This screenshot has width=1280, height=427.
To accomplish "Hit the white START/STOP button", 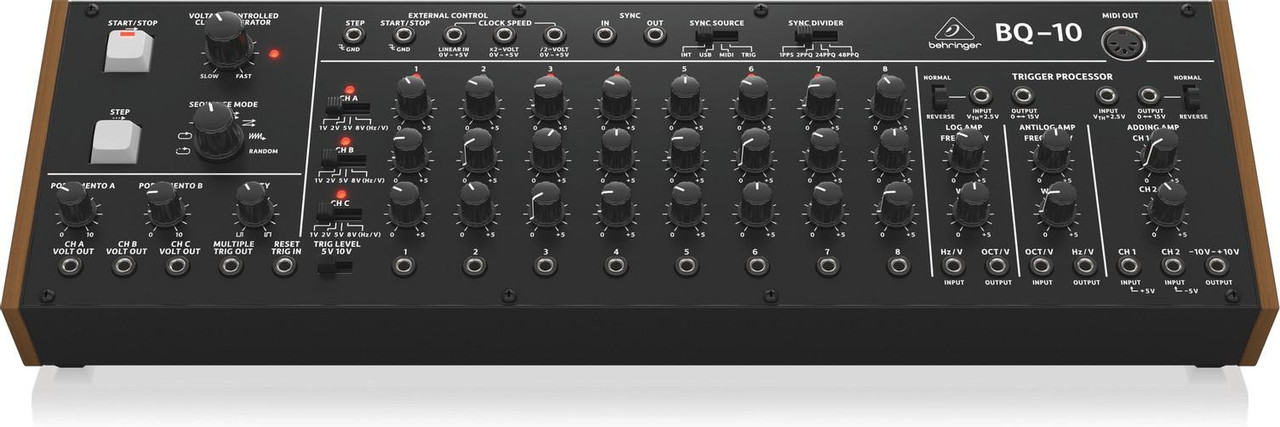I will pyautogui.click(x=132, y=49).
